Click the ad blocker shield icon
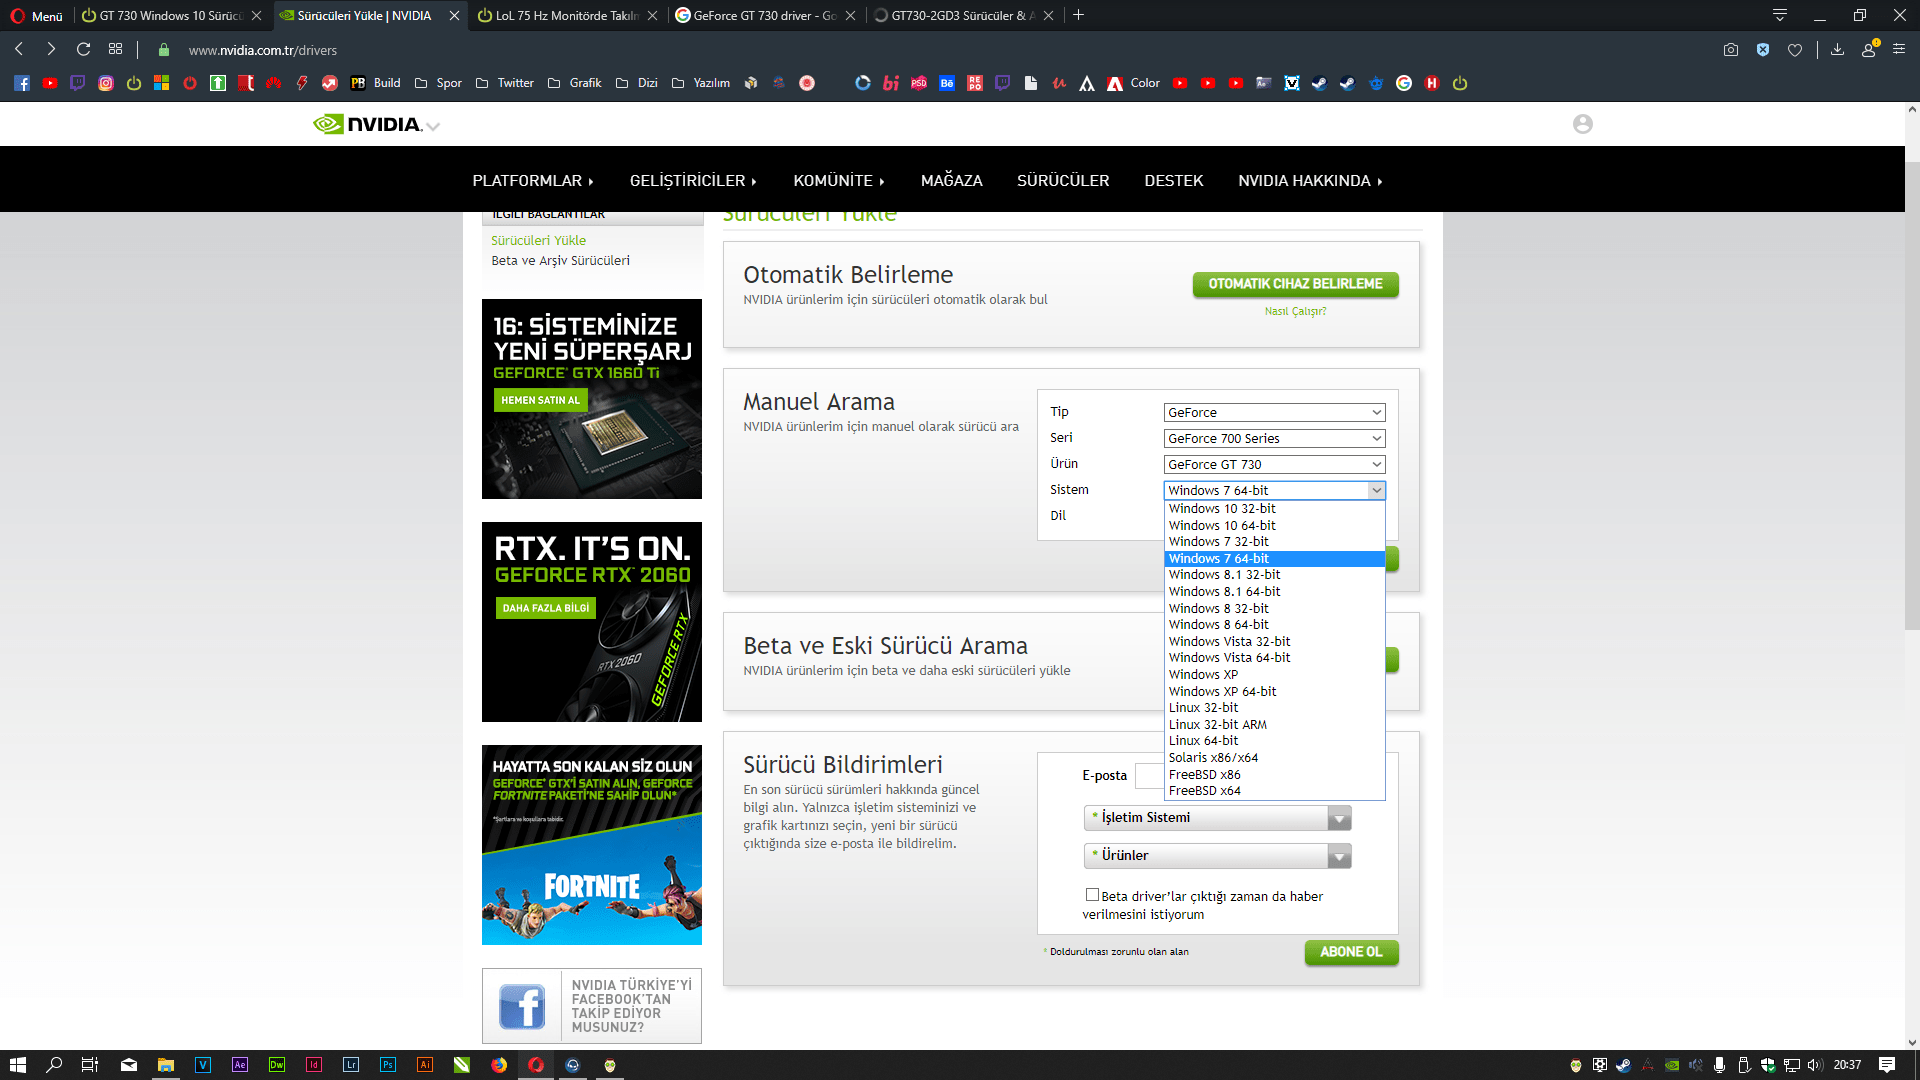This screenshot has width=1920, height=1080. [x=1763, y=50]
